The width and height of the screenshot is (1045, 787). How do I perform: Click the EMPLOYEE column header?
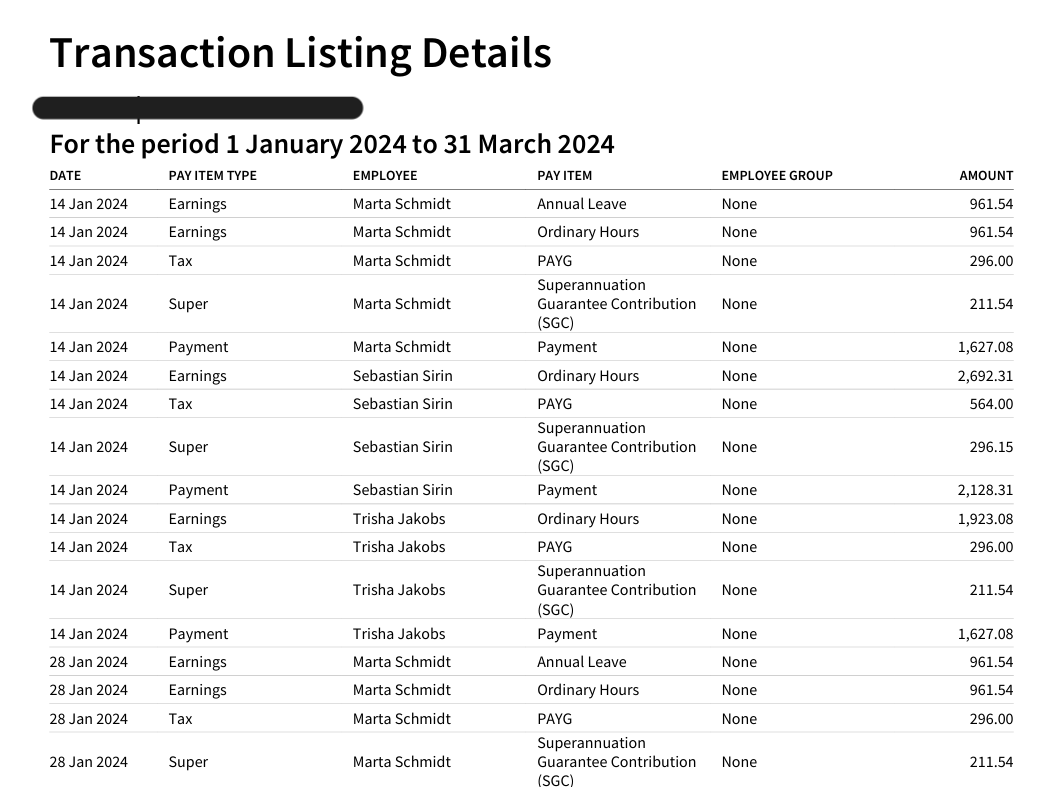pos(385,176)
